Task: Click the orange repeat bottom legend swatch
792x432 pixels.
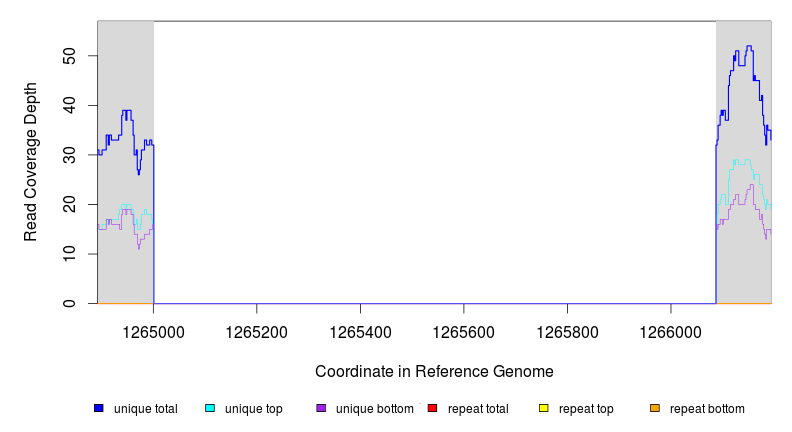Action: point(655,408)
